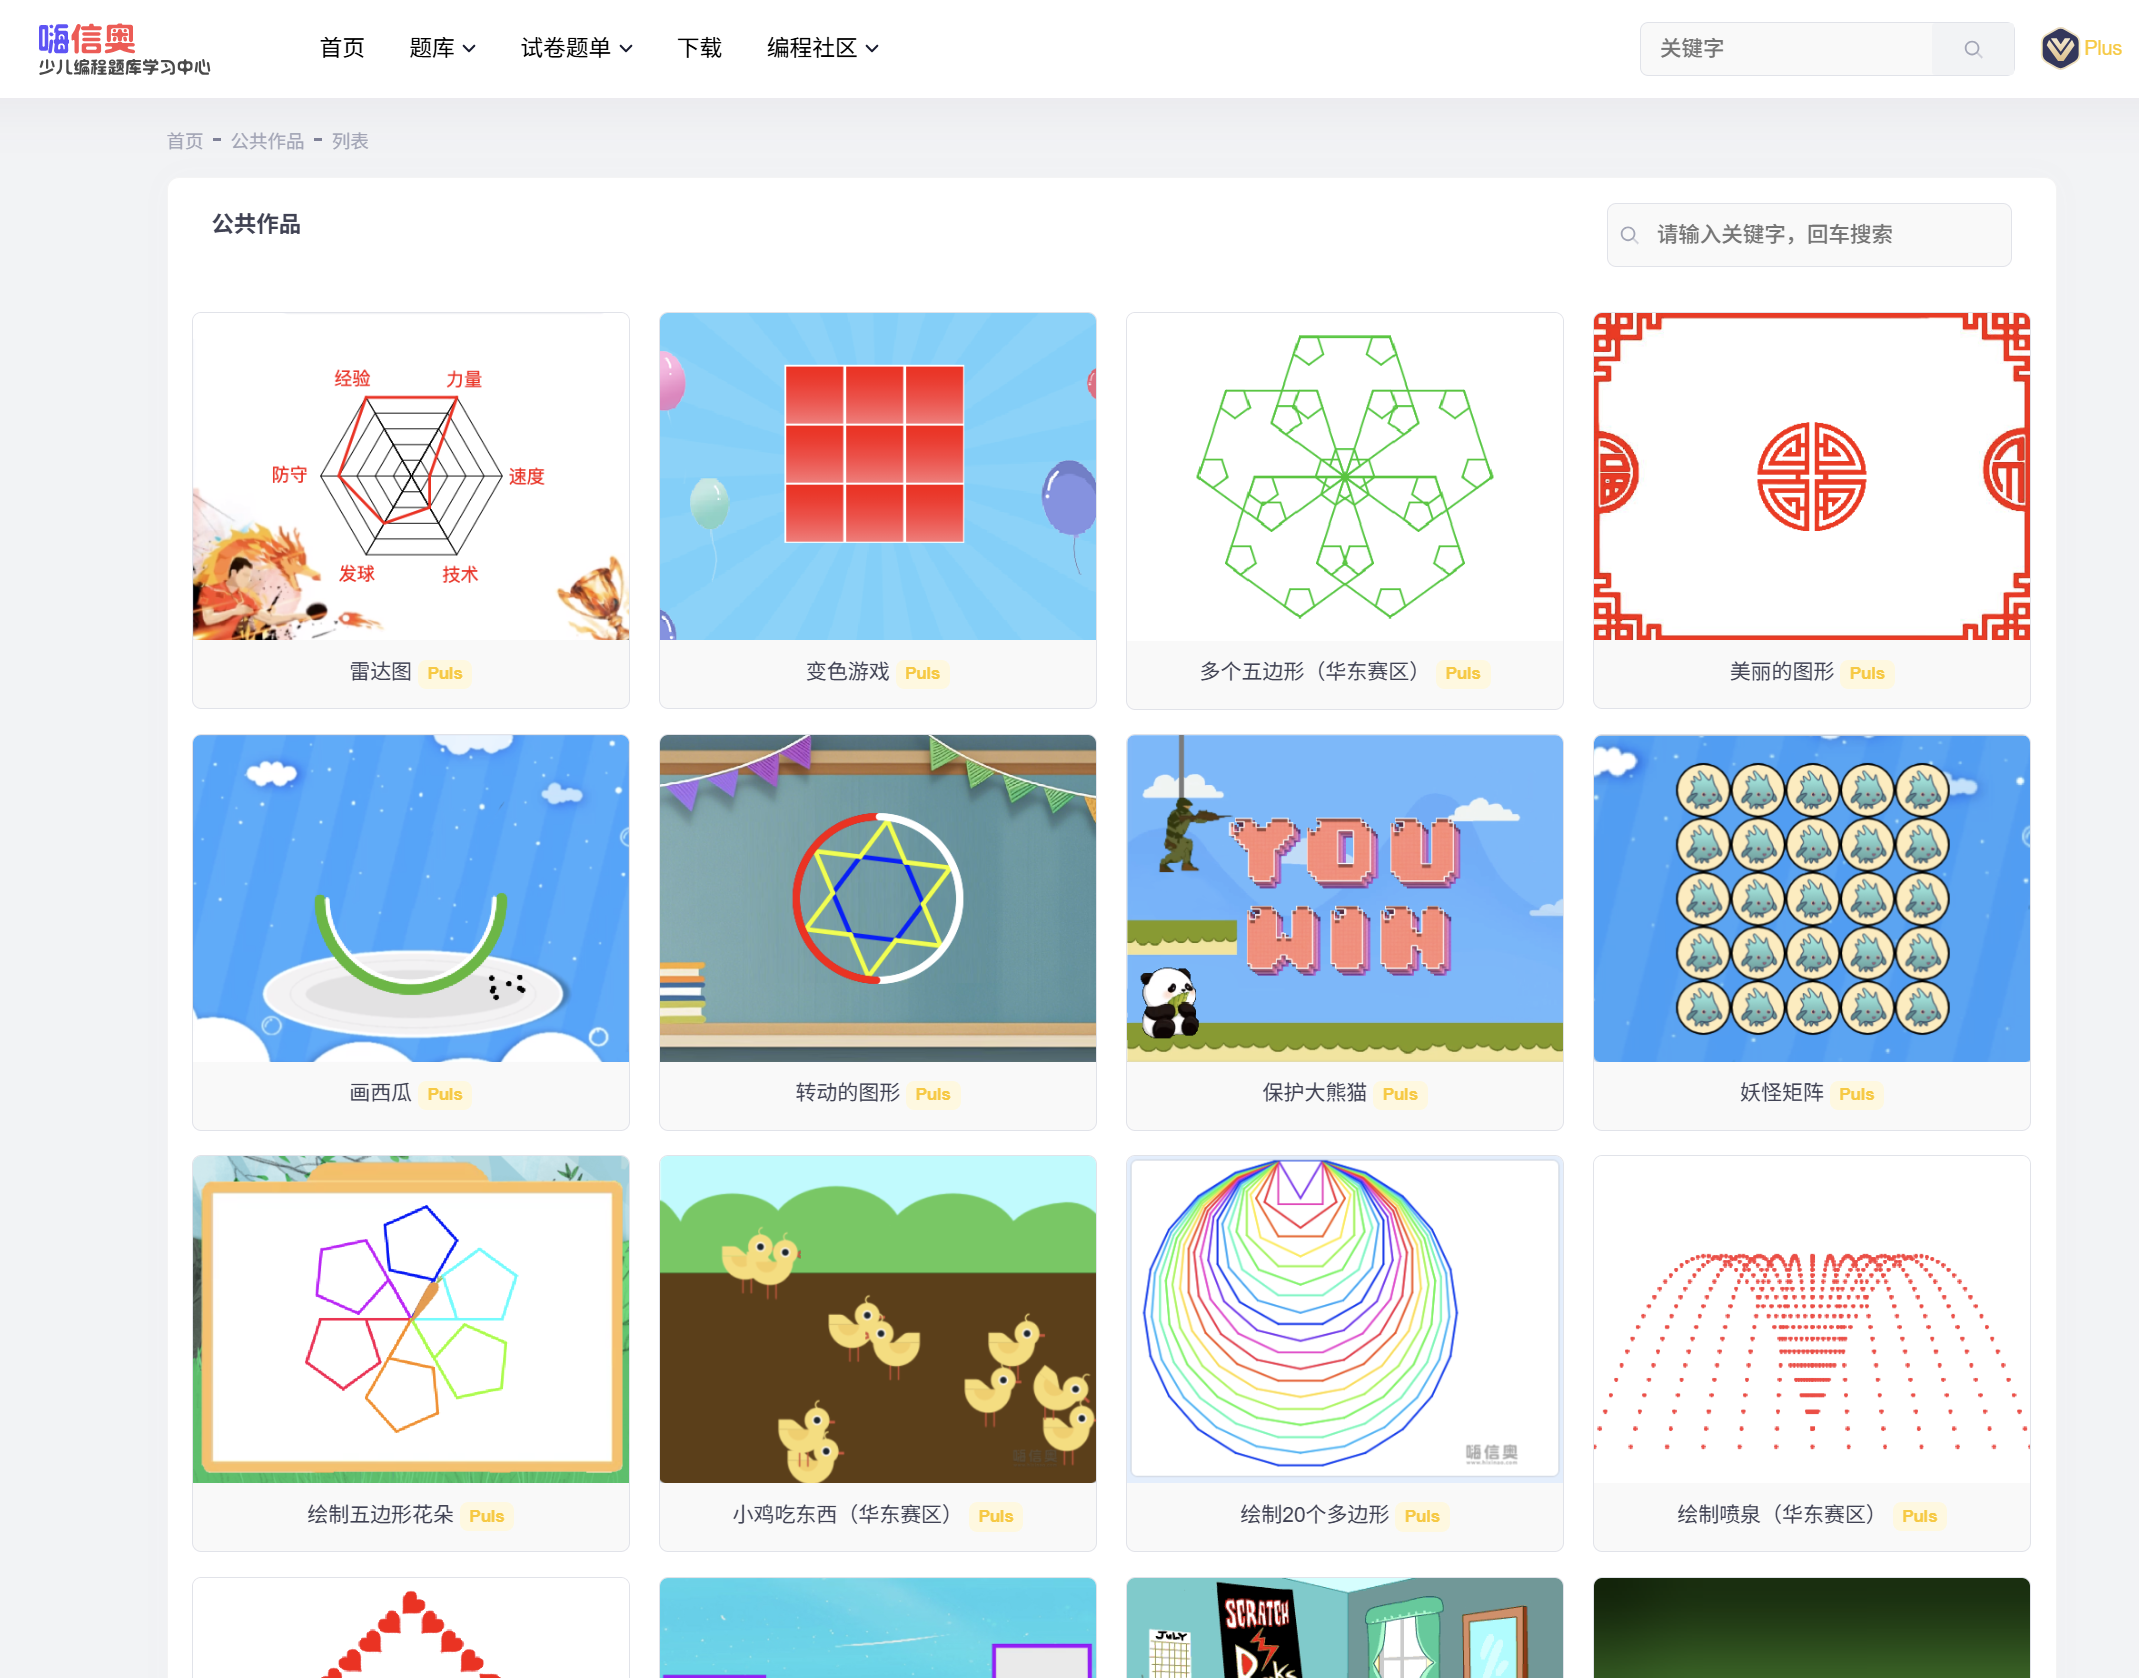Click Puls badge next to 变色游戏
This screenshot has height=1678, width=2139.
921,673
